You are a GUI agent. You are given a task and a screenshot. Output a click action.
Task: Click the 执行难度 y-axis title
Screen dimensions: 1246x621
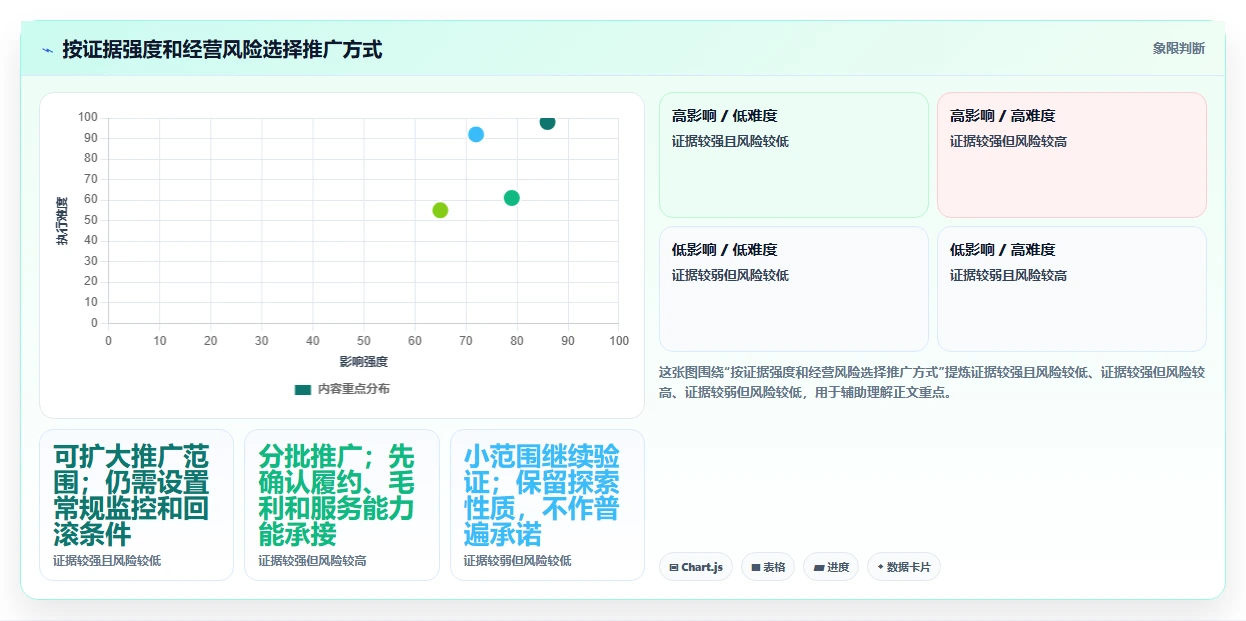click(62, 221)
